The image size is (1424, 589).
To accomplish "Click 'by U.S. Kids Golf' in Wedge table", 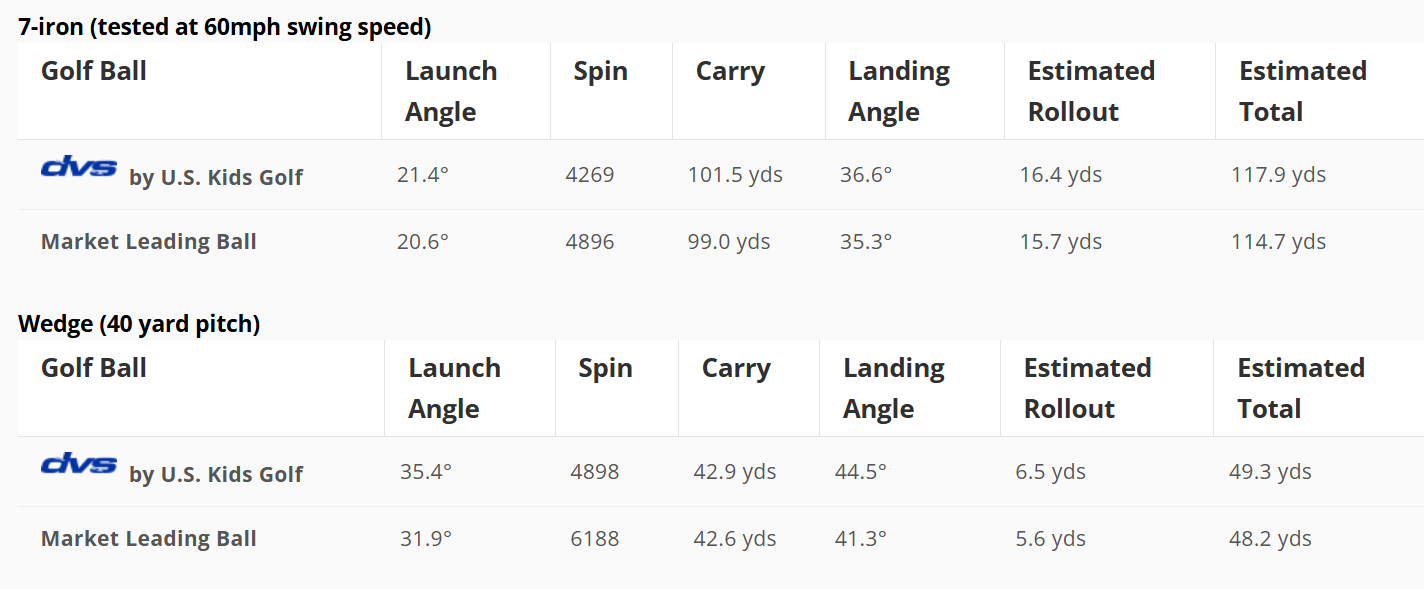I will pos(216,474).
